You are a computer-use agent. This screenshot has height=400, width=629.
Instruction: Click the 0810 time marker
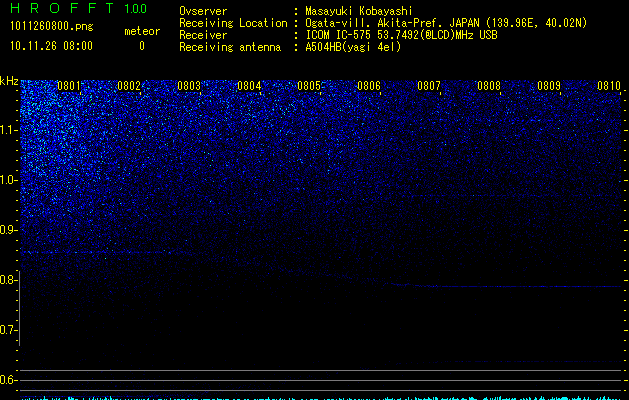click(x=609, y=86)
